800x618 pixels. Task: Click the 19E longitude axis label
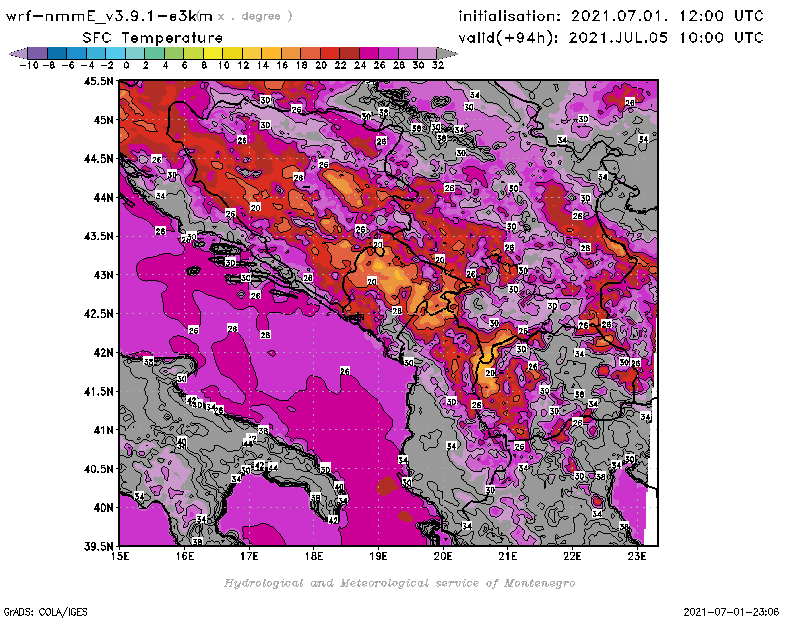coord(379,556)
